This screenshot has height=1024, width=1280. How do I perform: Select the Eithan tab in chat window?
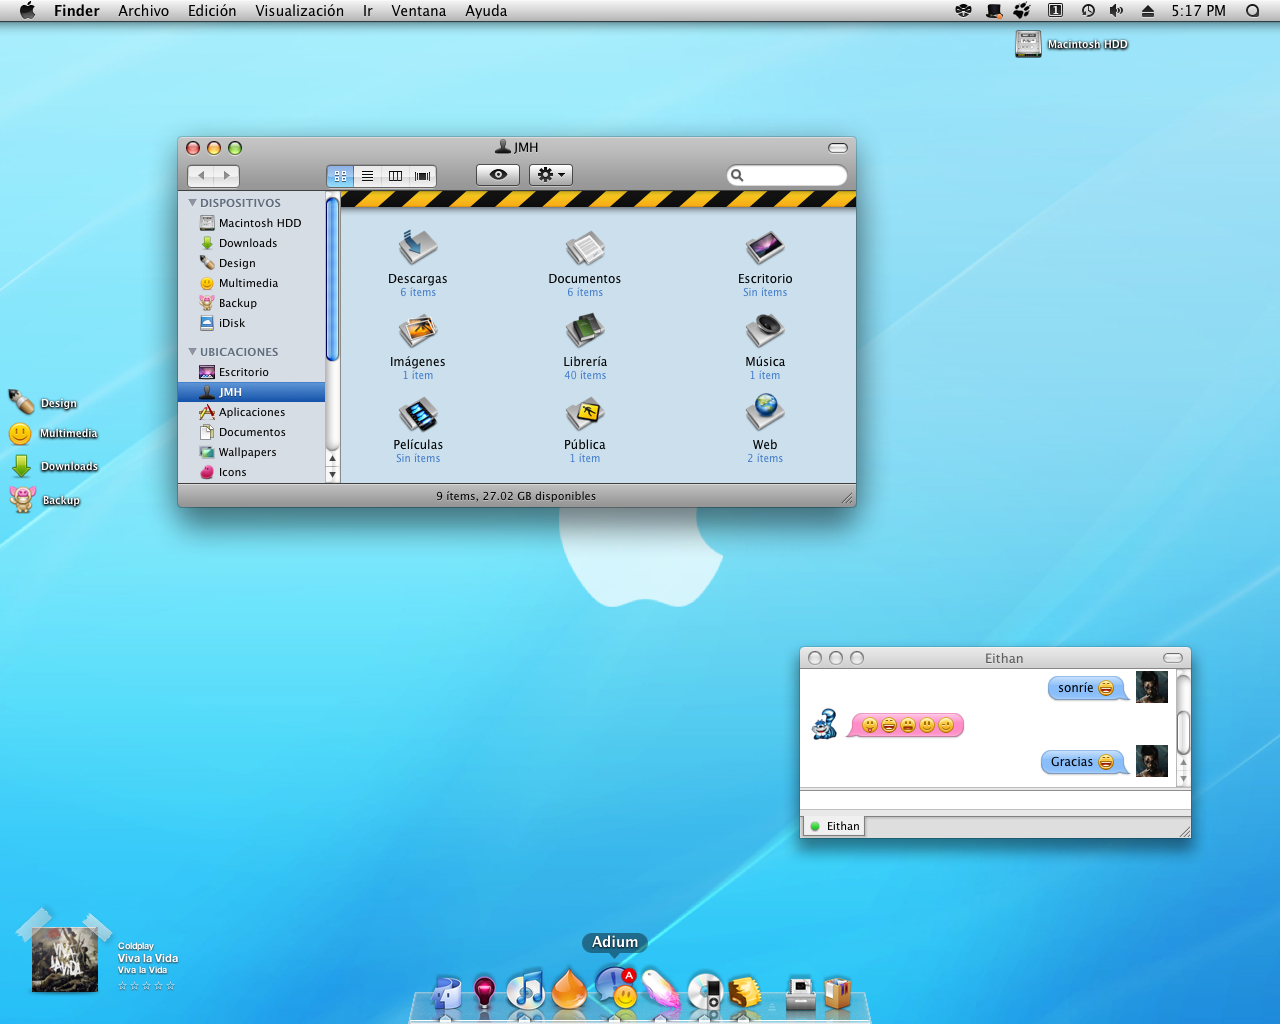(835, 826)
